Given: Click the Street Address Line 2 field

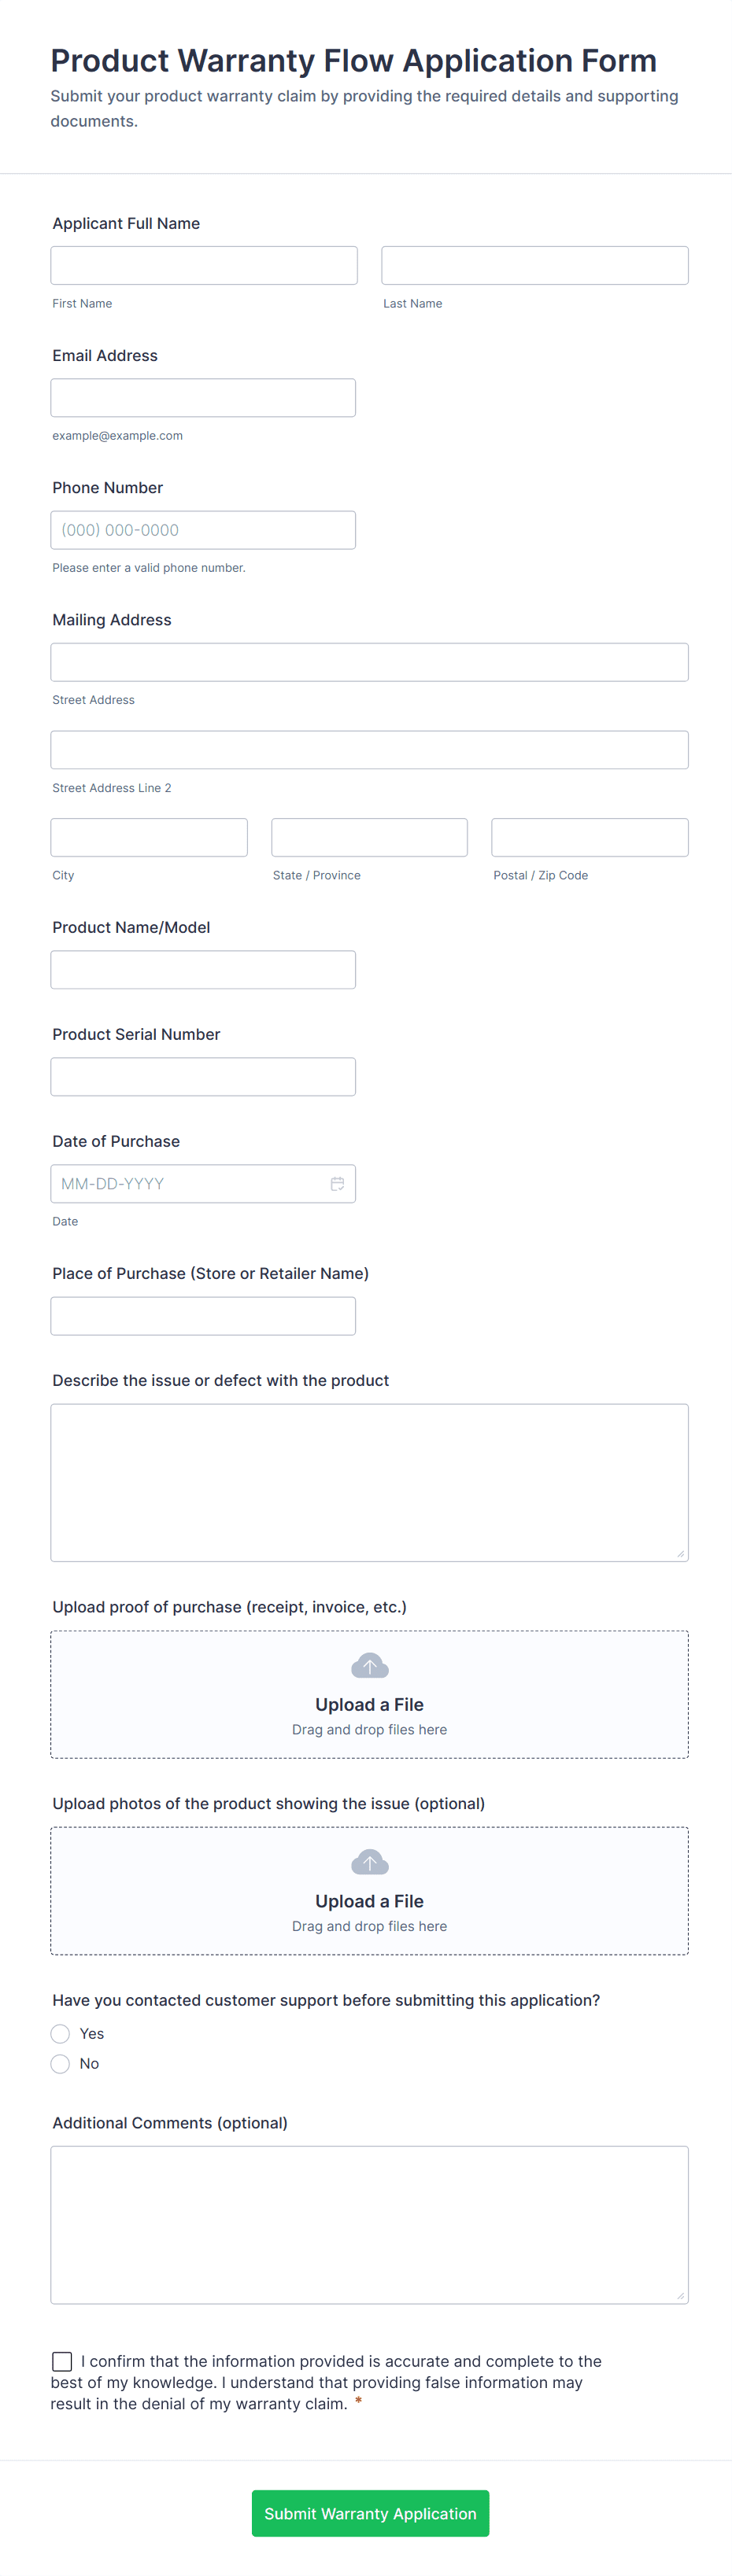Looking at the screenshot, I should pyautogui.click(x=369, y=750).
